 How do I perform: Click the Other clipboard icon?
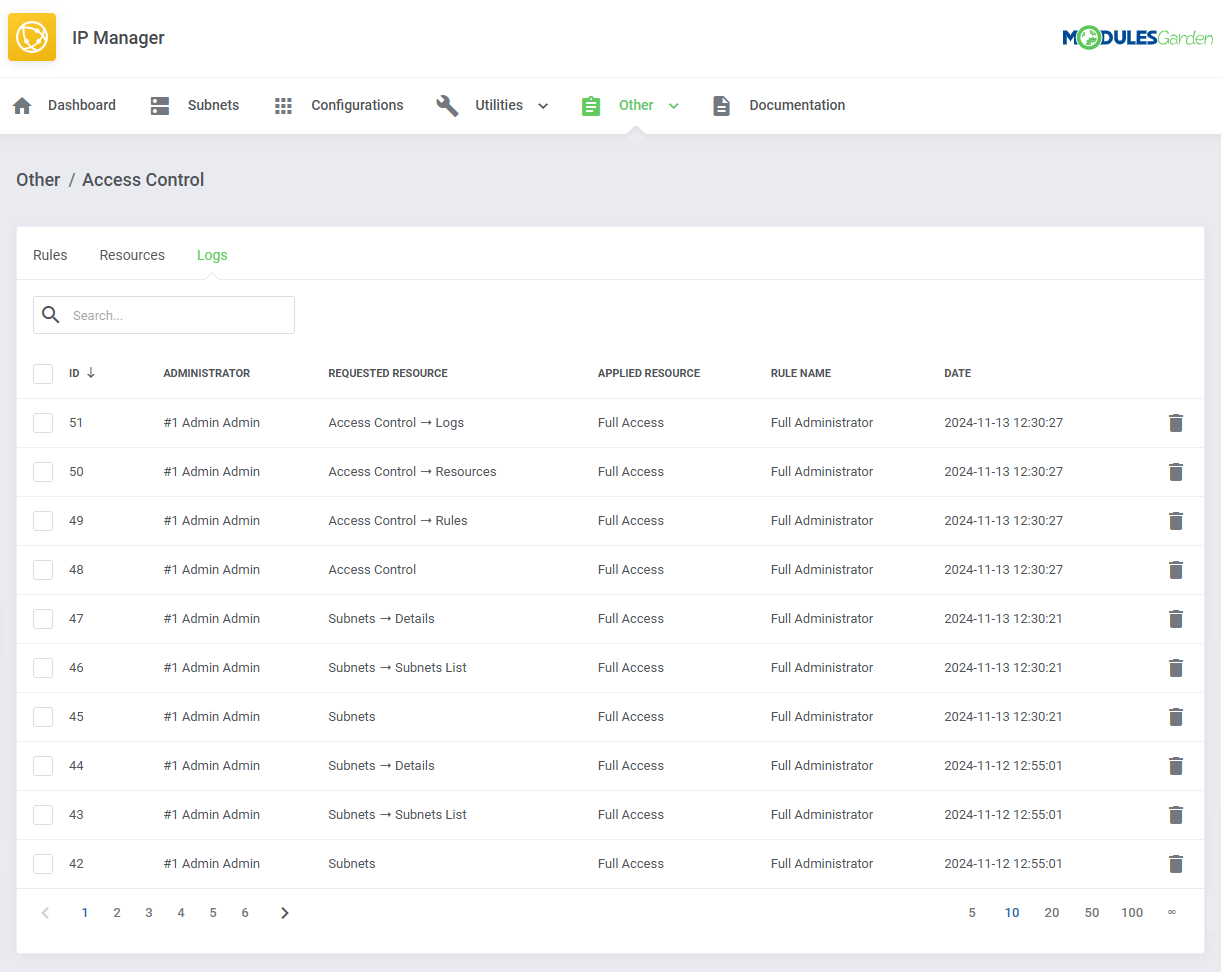[591, 105]
